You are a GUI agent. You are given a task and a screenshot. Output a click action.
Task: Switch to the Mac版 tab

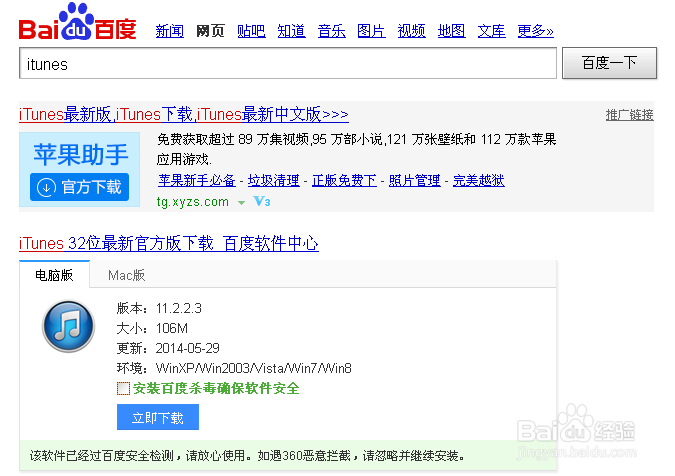[x=127, y=275]
